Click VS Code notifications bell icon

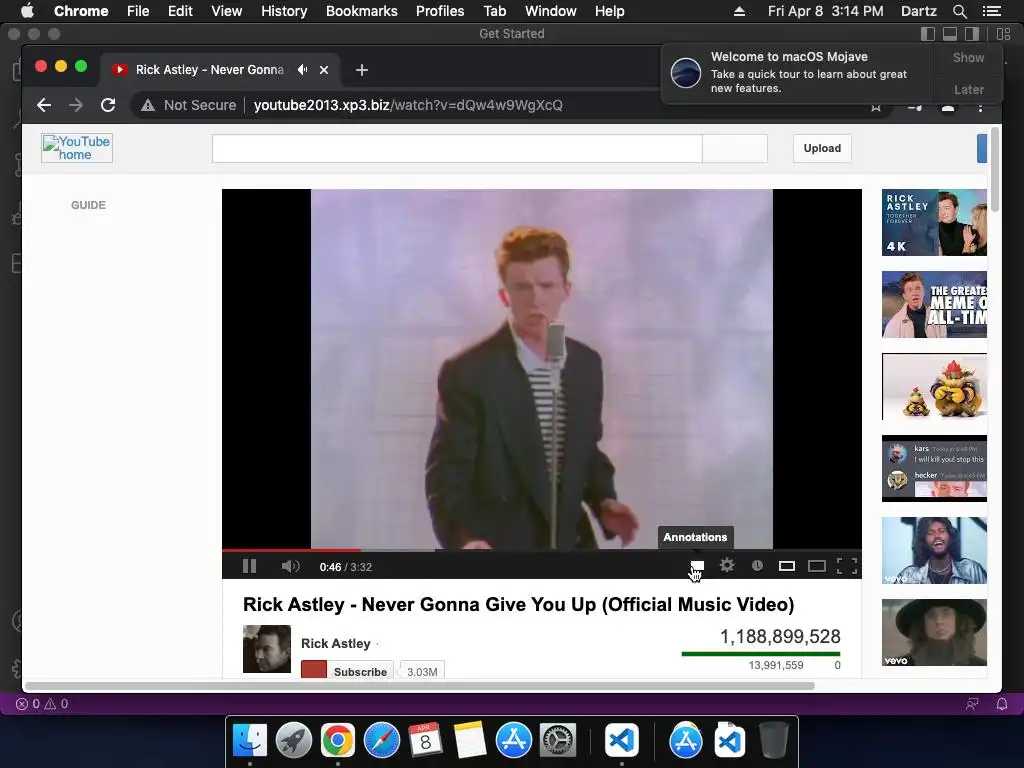coord(1002,704)
